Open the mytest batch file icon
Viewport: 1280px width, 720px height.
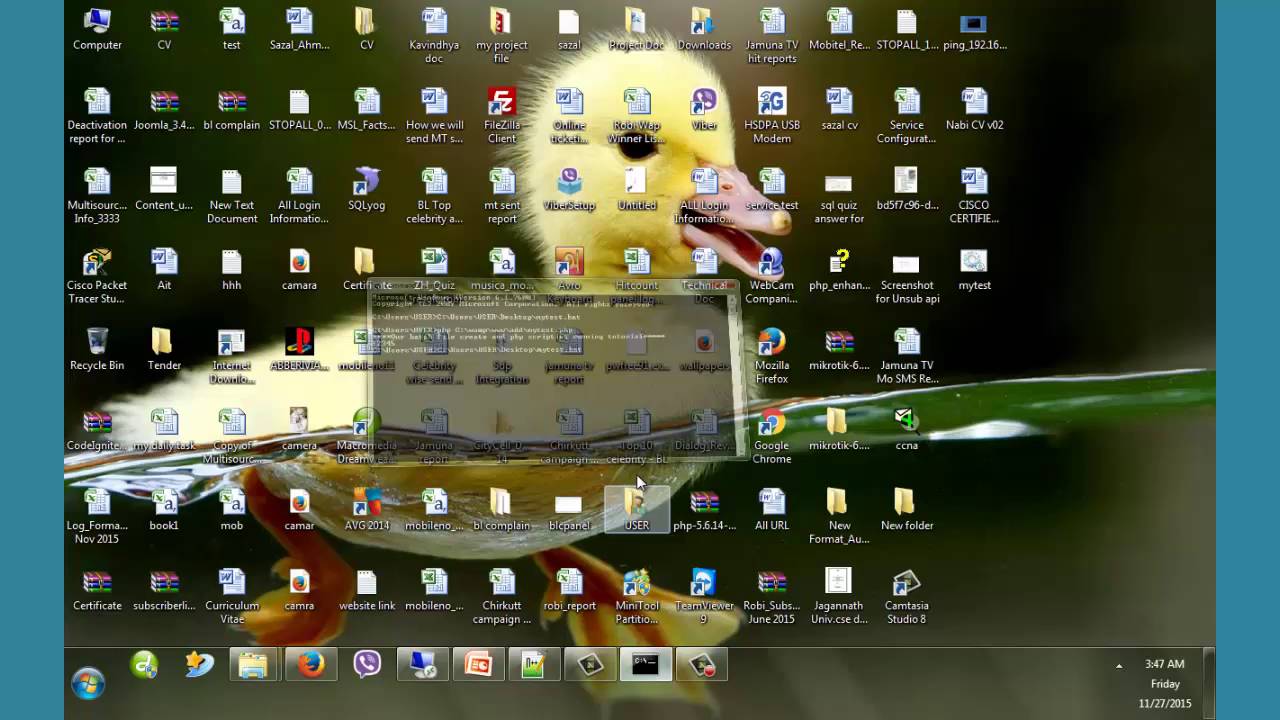(974, 269)
